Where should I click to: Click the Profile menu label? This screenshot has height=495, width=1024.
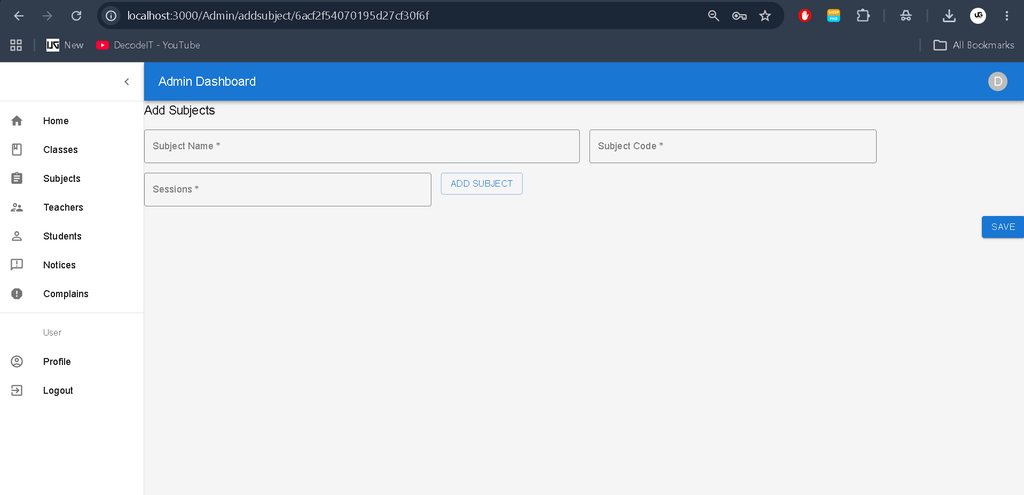pos(57,362)
